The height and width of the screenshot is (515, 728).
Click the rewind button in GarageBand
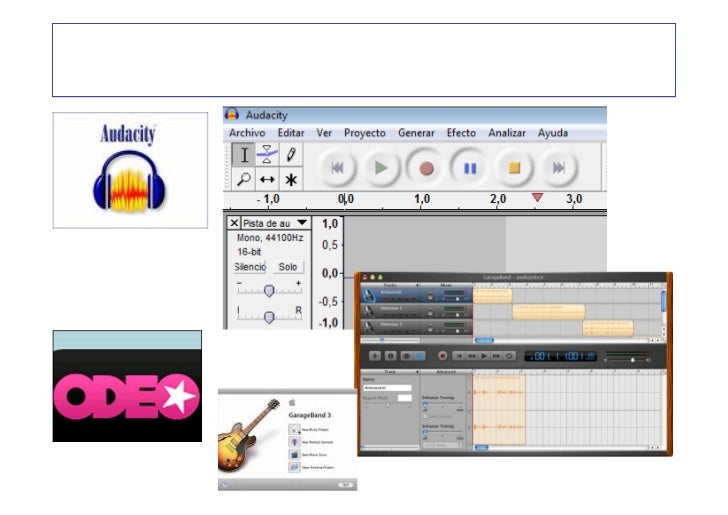click(x=471, y=356)
